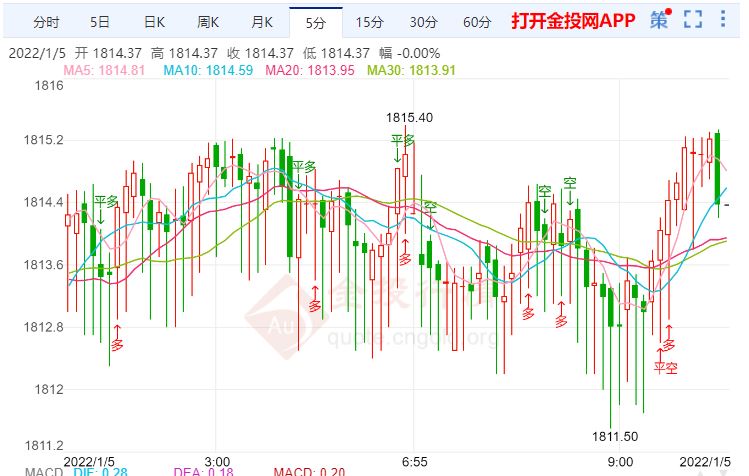Select the 周K chart tab
The image size is (749, 476).
coord(208,22)
